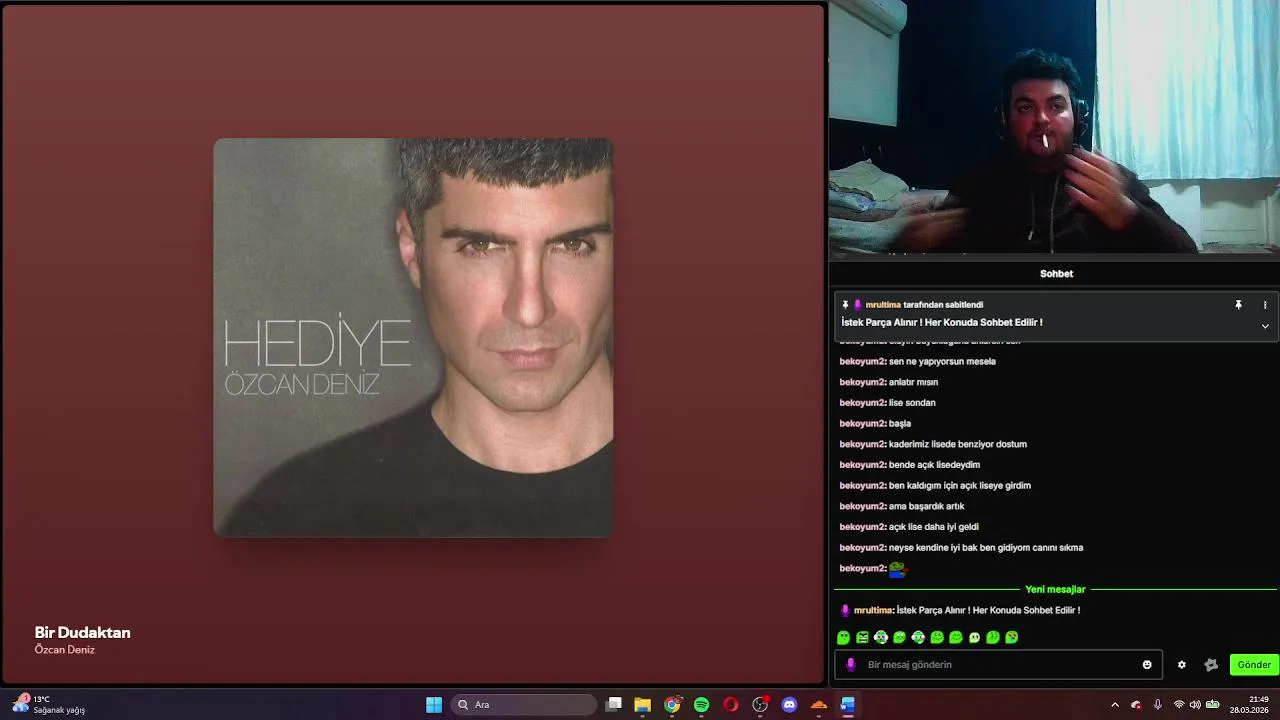Click the message 'açık lise daha iyi geldi'
1280x720 pixels.
pos(934,527)
